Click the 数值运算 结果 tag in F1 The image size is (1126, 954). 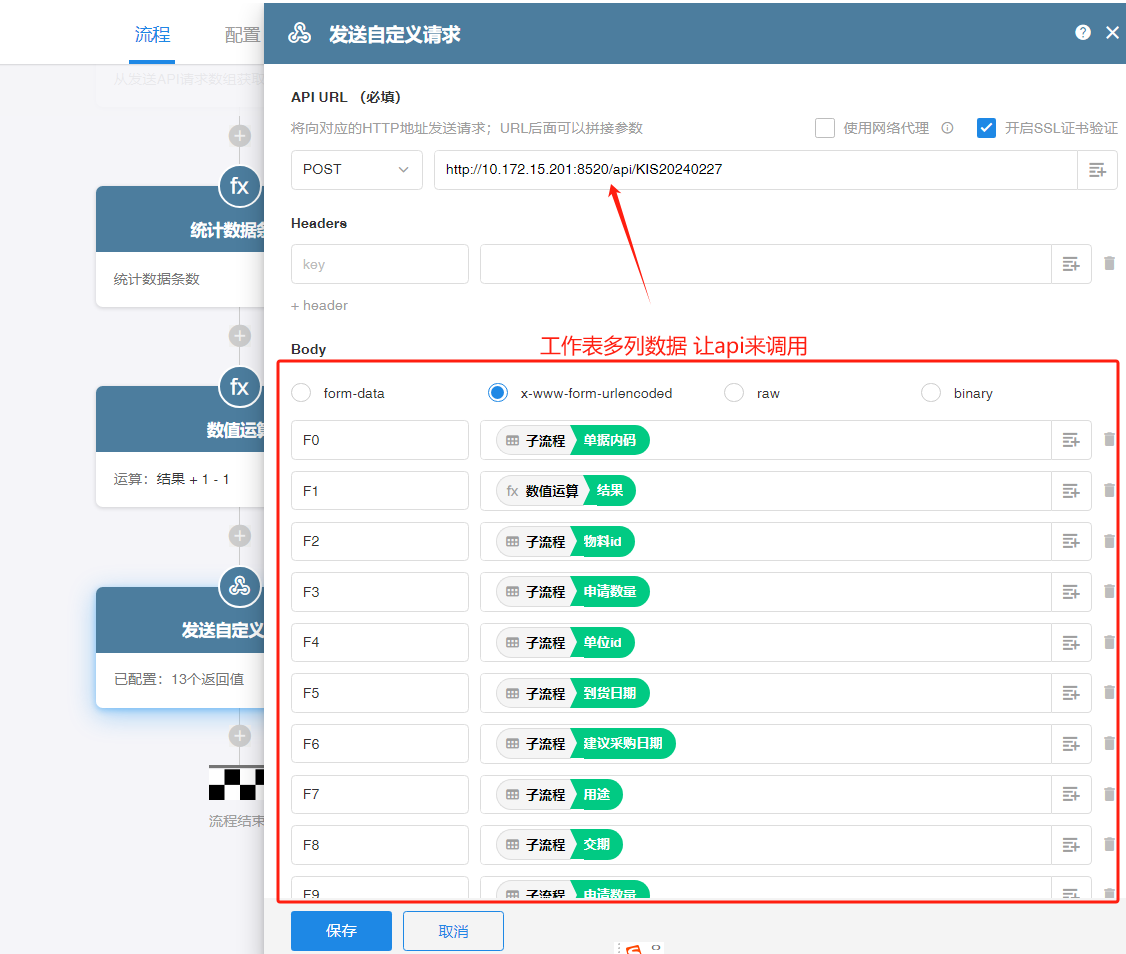[566, 491]
